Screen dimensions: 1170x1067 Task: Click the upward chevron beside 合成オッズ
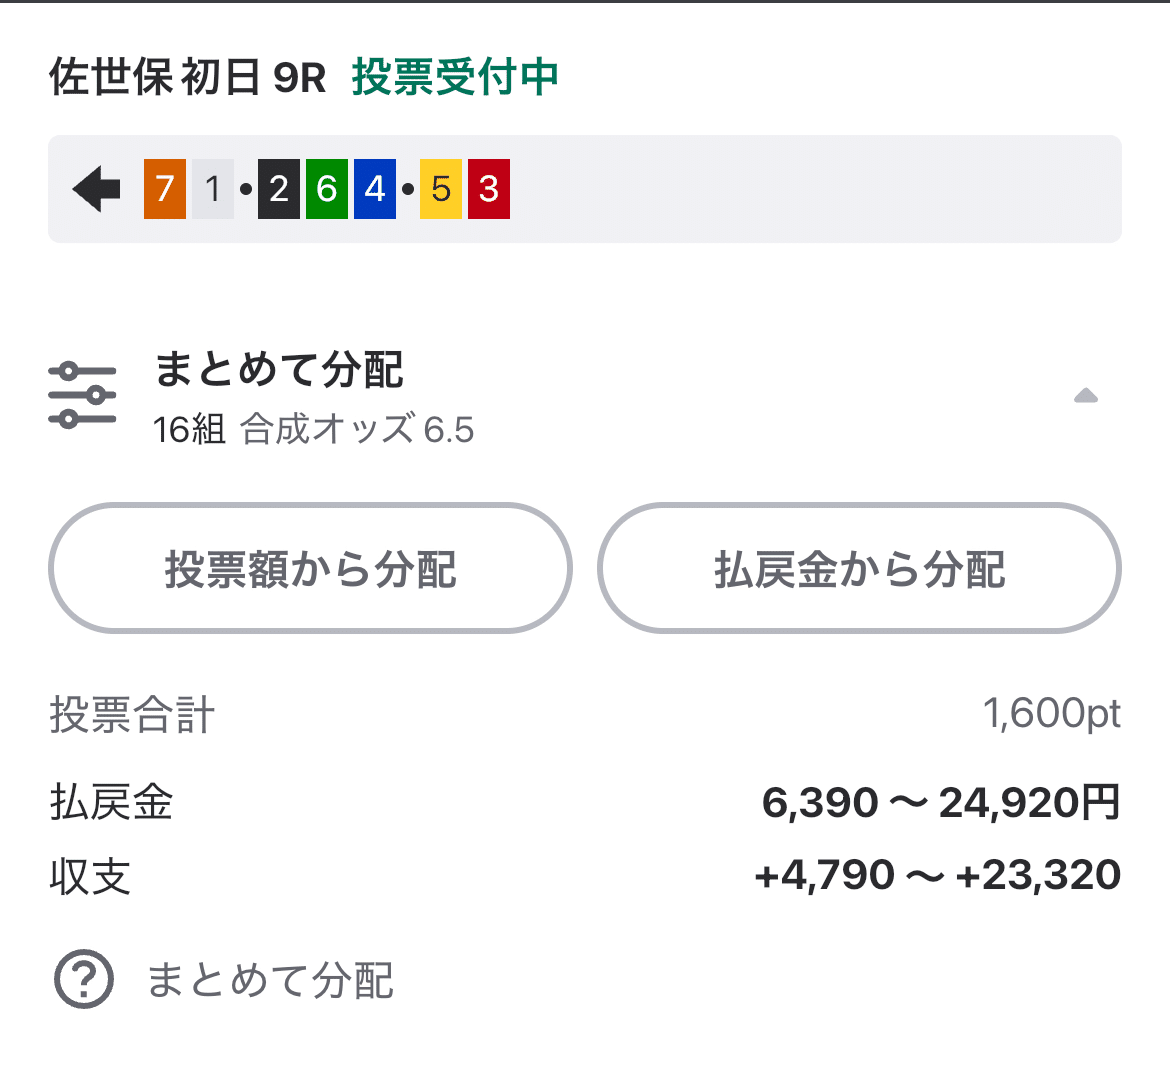(1086, 394)
